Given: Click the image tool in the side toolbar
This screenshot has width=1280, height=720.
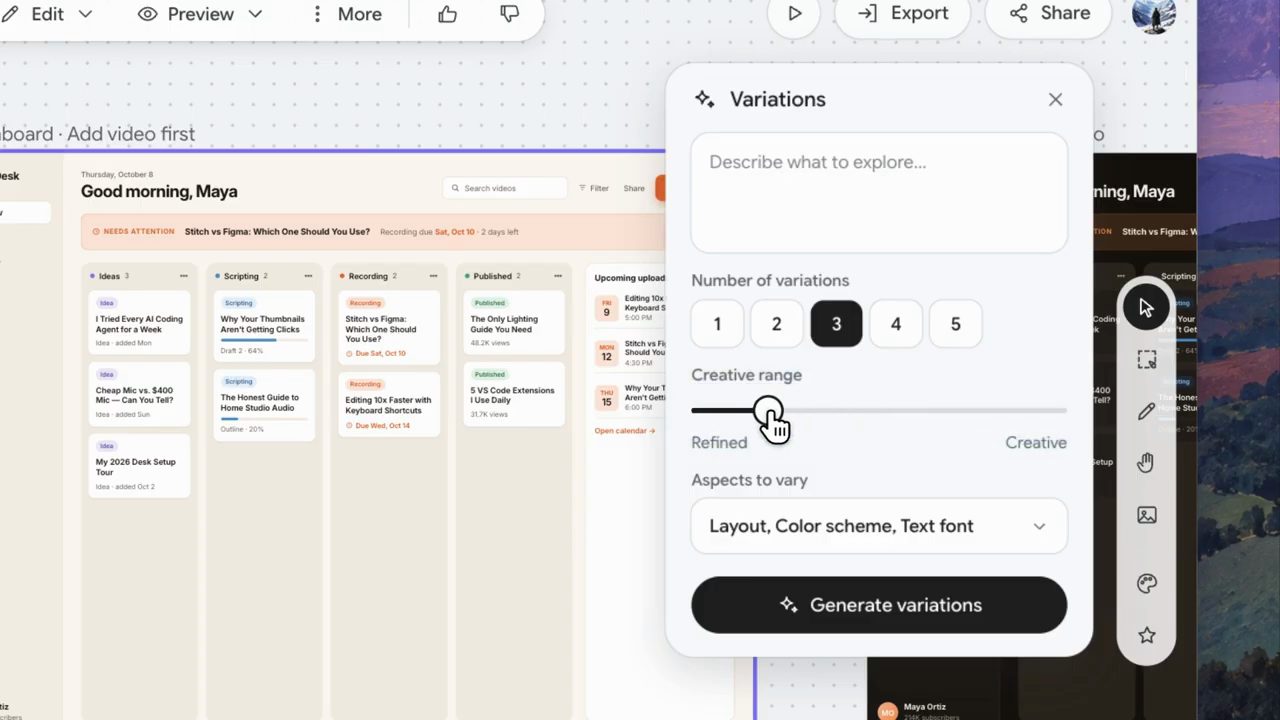Looking at the screenshot, I should coord(1146,515).
